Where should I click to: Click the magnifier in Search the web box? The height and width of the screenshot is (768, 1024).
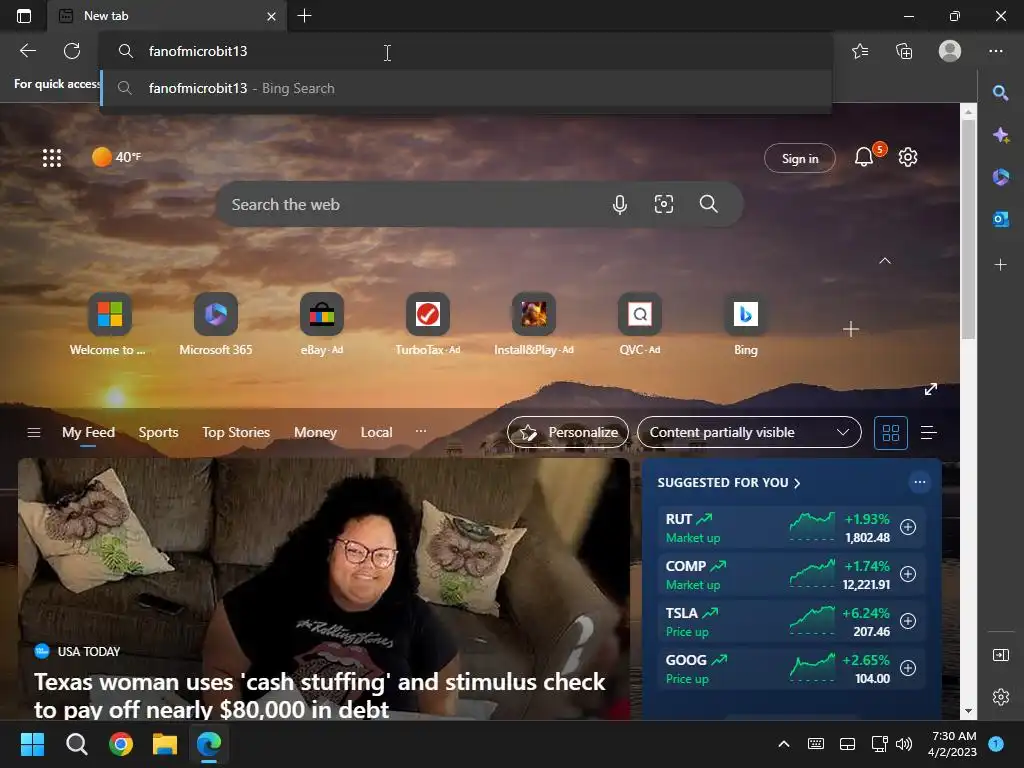pyautogui.click(x=709, y=204)
